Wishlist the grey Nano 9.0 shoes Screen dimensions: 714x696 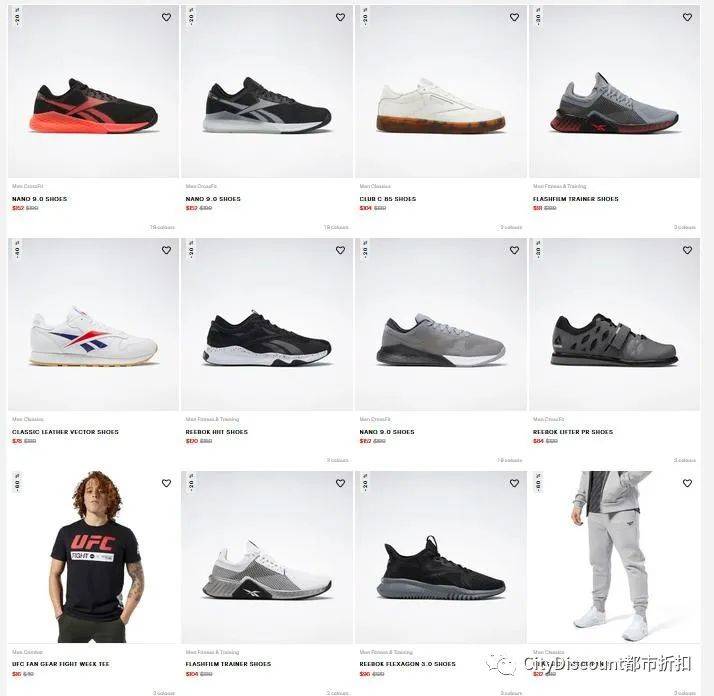pyautogui.click(x=515, y=250)
